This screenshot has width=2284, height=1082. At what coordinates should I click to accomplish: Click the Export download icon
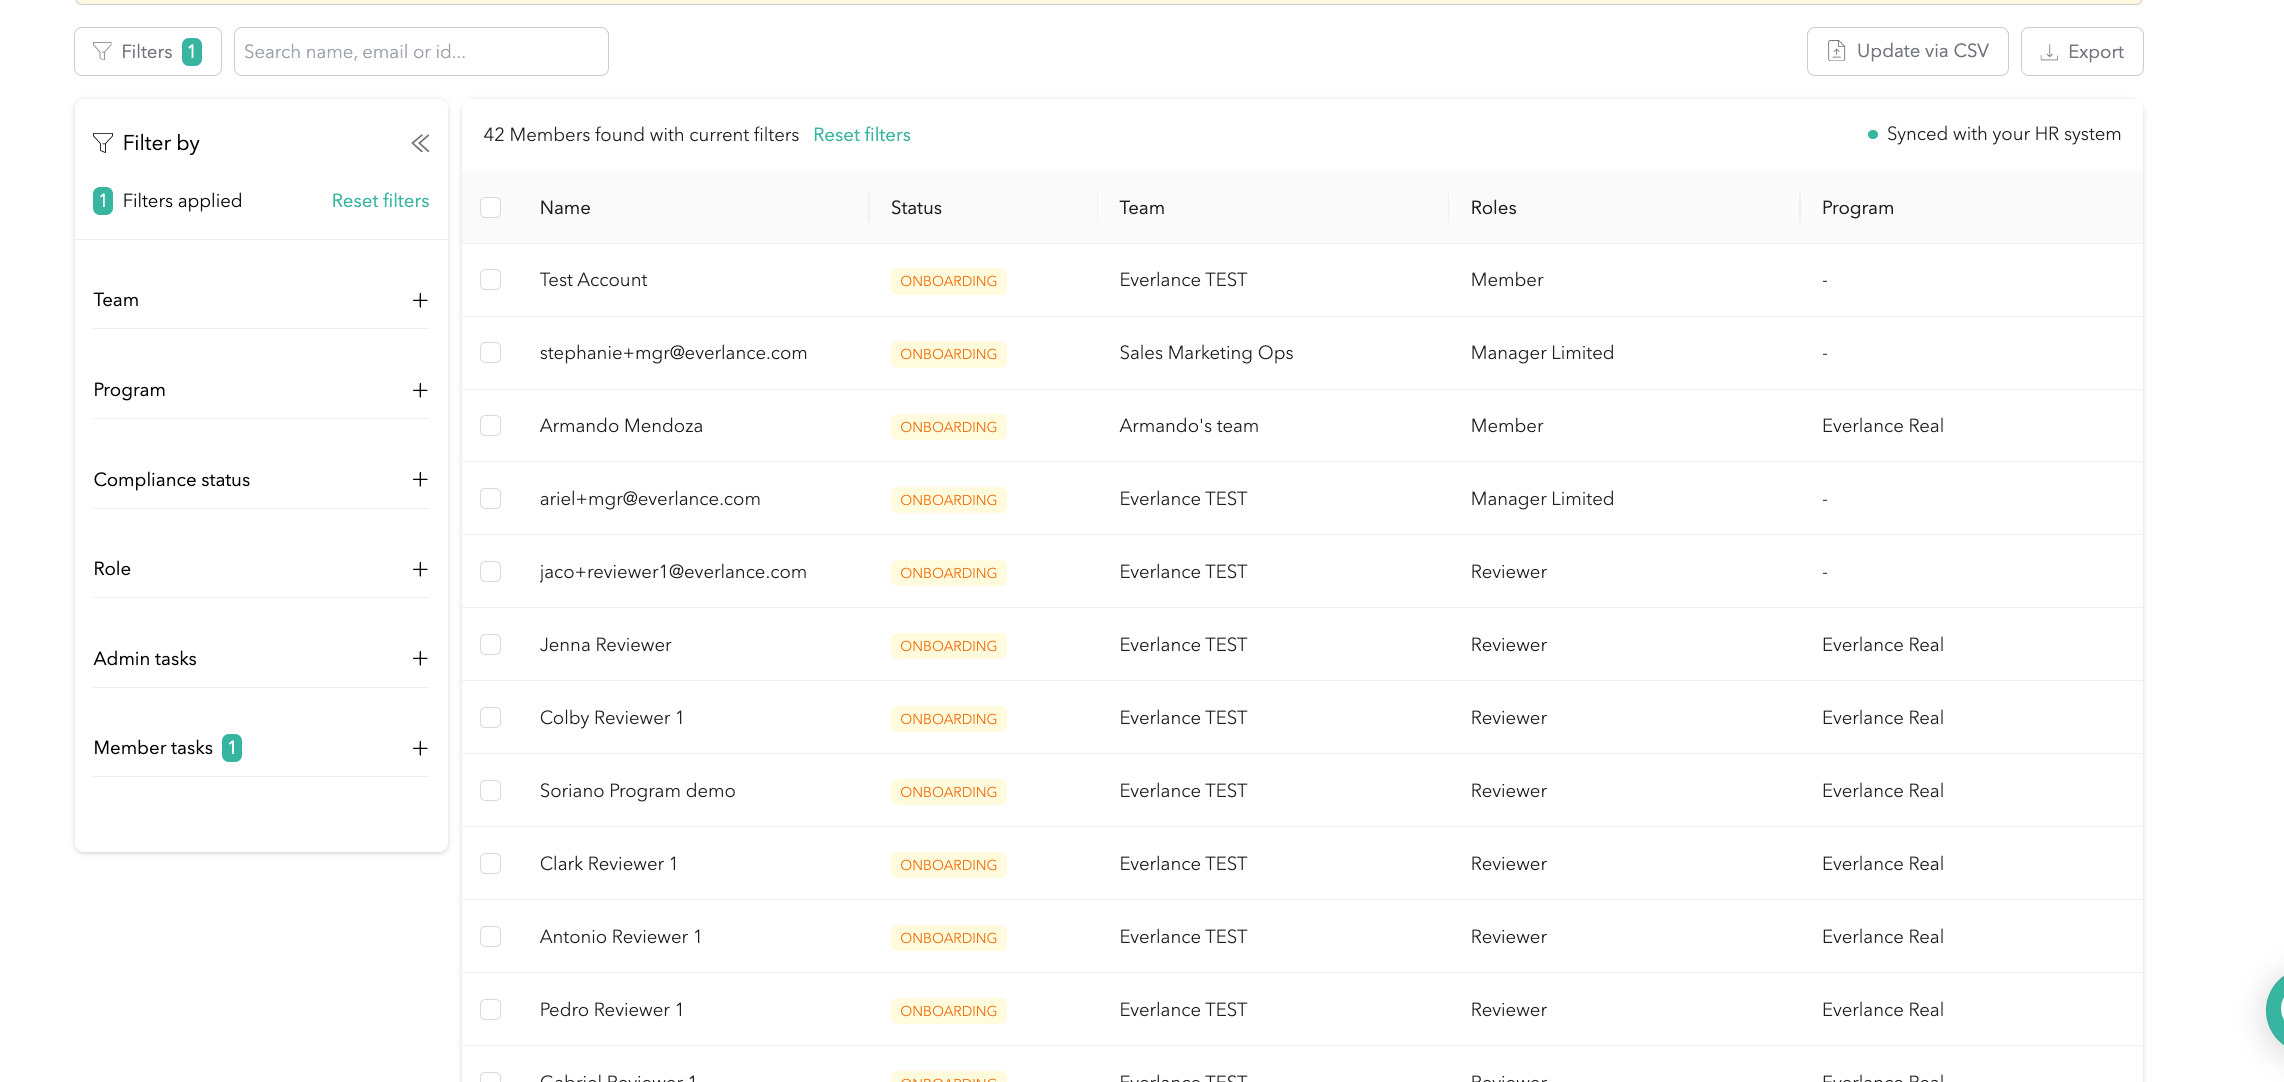click(2049, 52)
